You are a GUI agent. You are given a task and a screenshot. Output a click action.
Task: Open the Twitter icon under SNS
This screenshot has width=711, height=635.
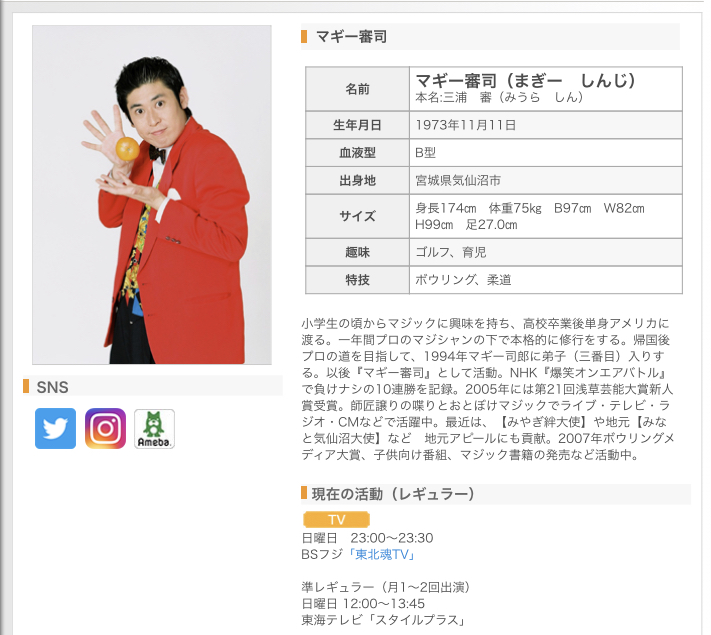55,428
